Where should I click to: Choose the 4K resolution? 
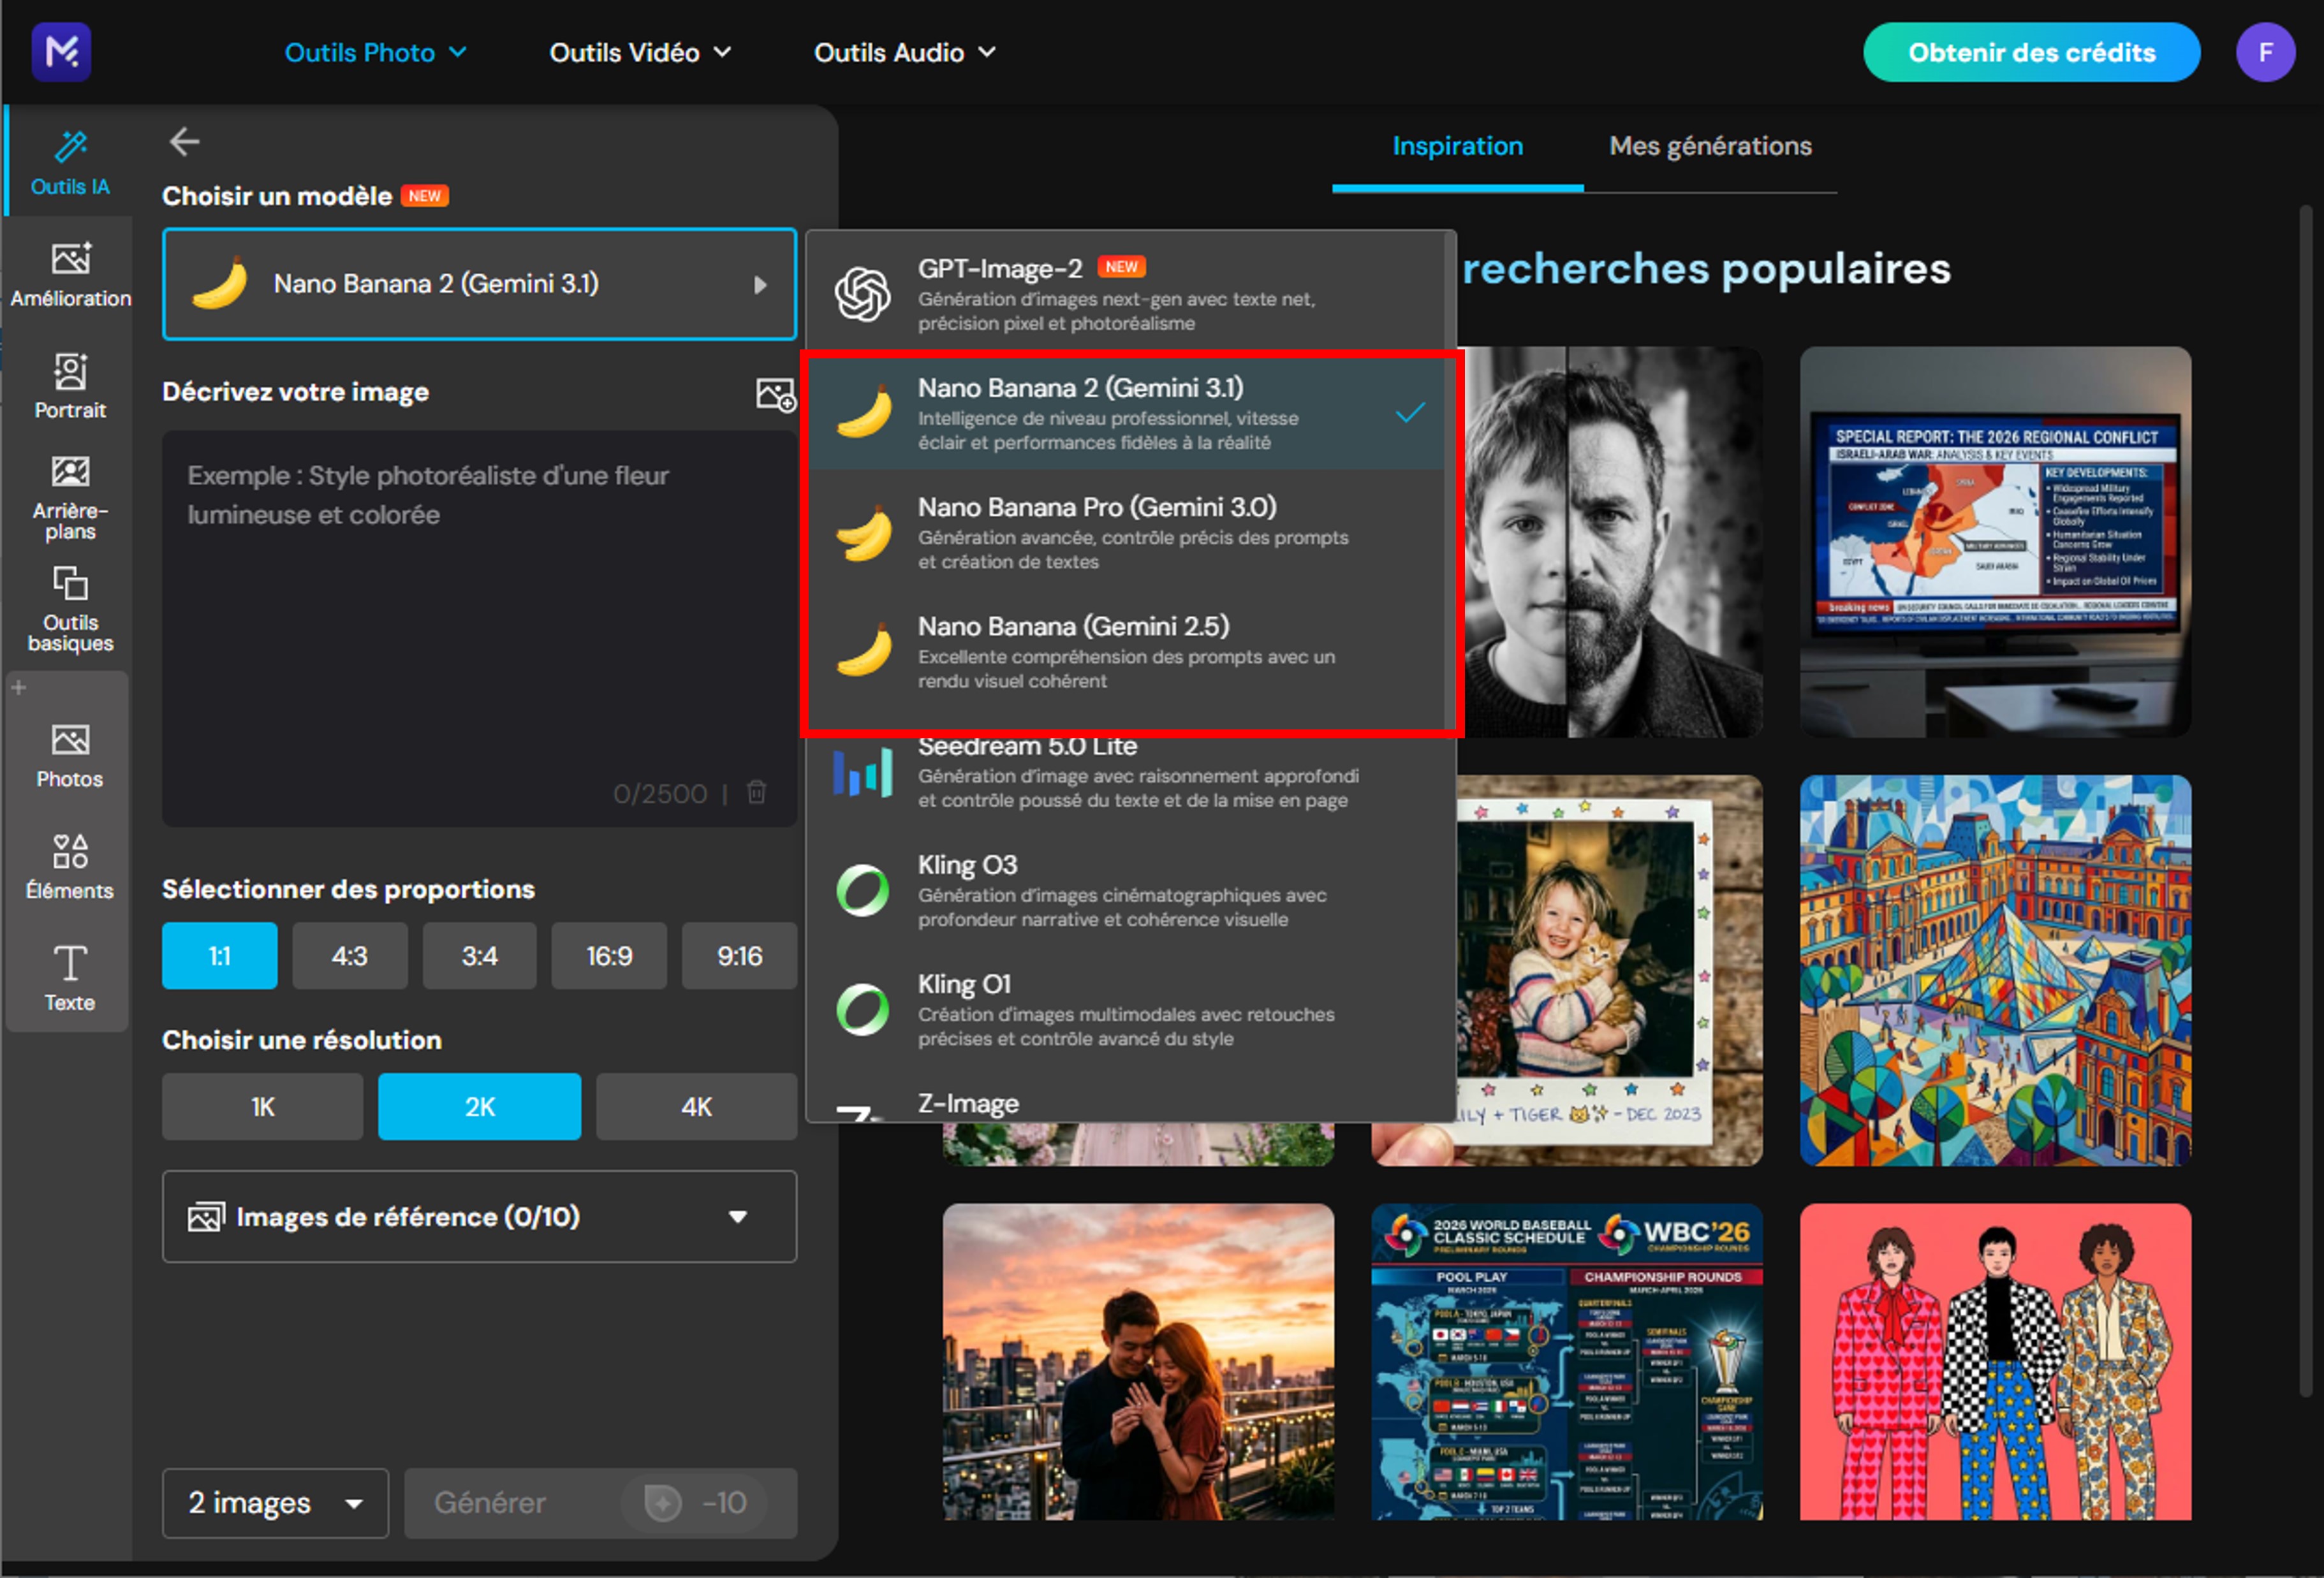(696, 1106)
